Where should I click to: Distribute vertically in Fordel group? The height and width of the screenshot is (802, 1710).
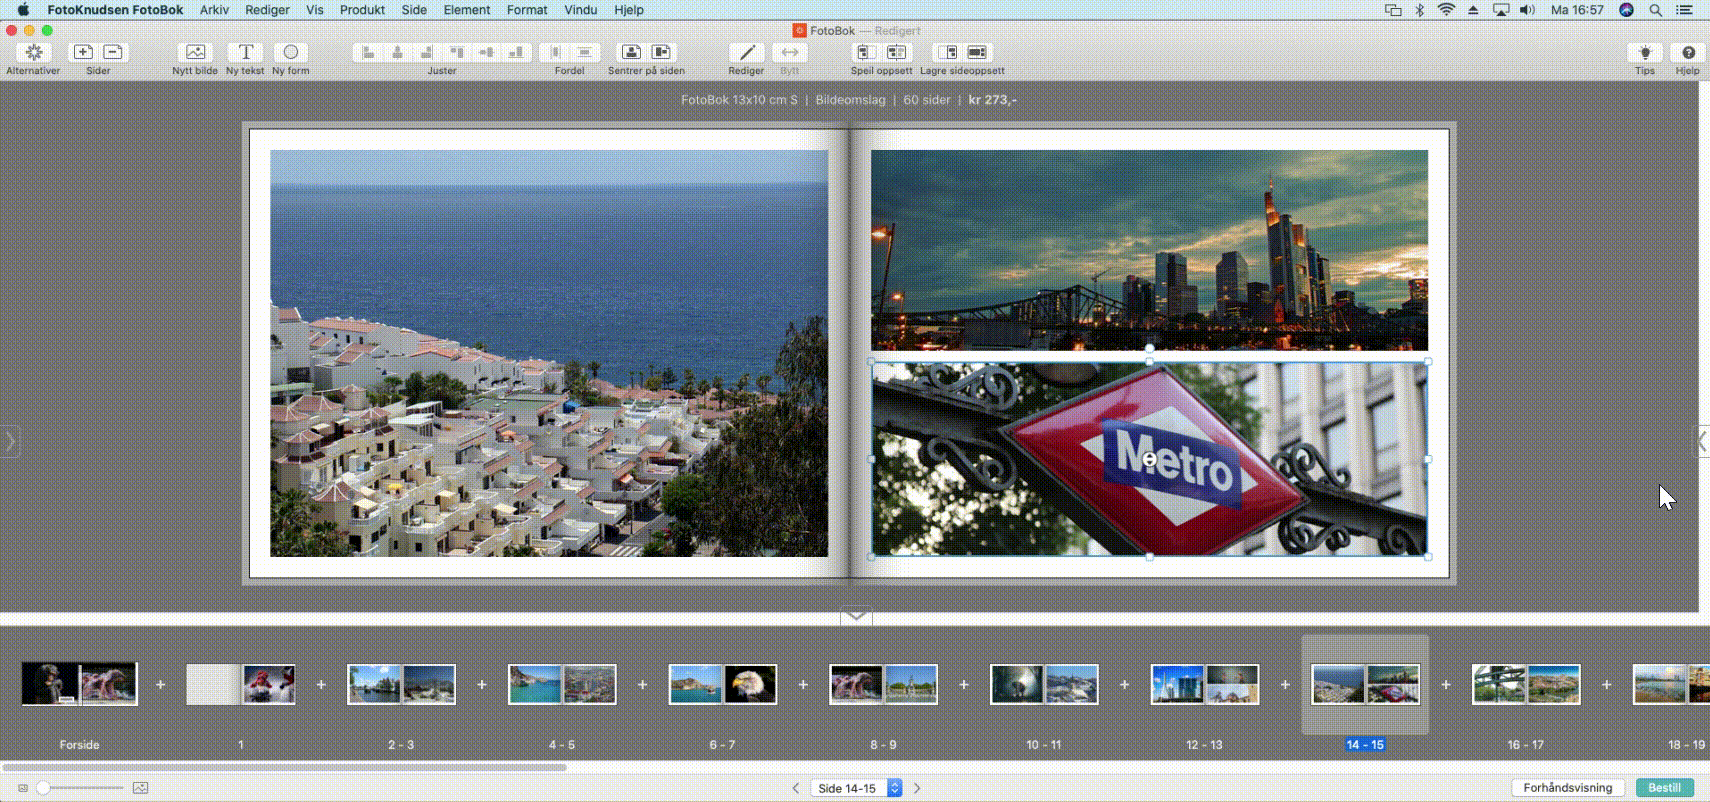coord(585,52)
